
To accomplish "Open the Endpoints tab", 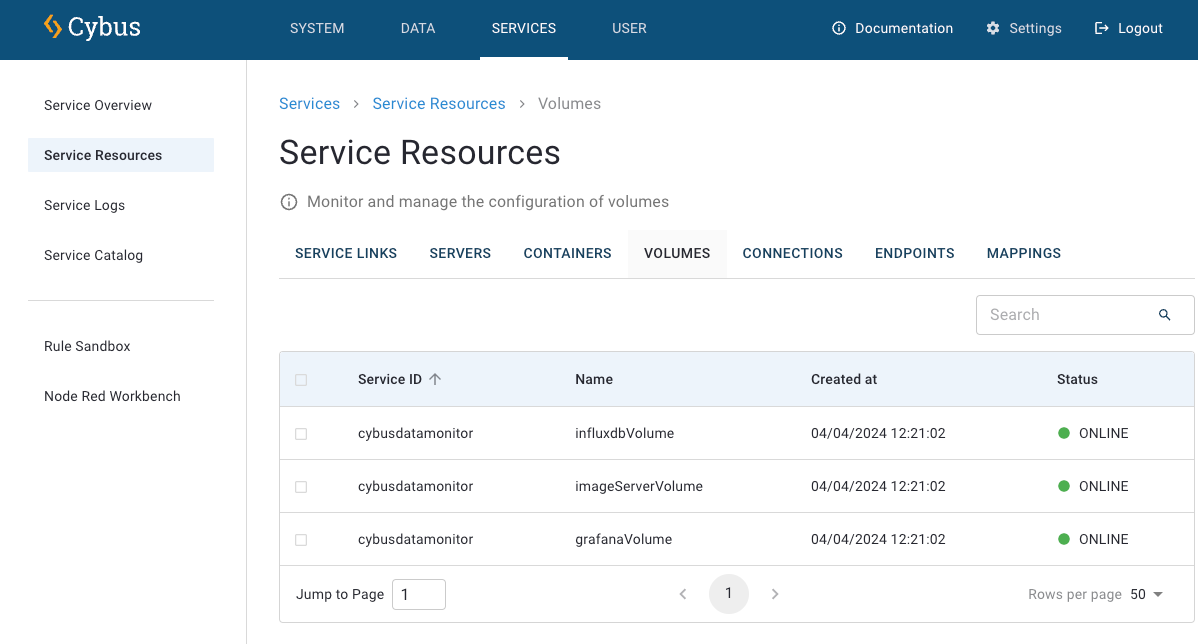I will click(x=914, y=253).
